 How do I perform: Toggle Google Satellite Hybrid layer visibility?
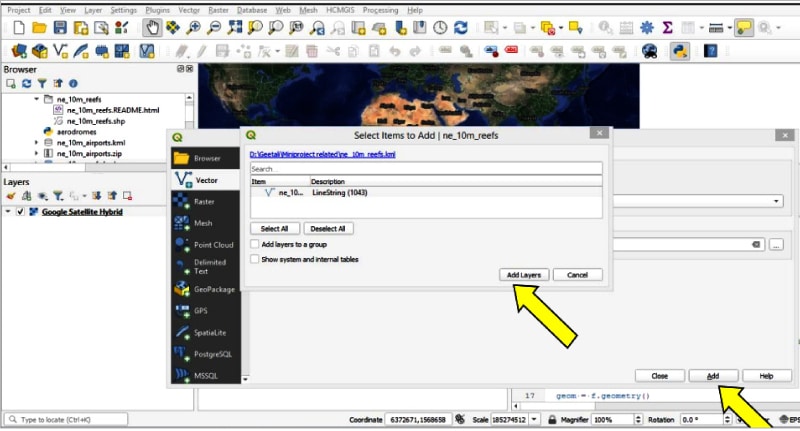21,212
